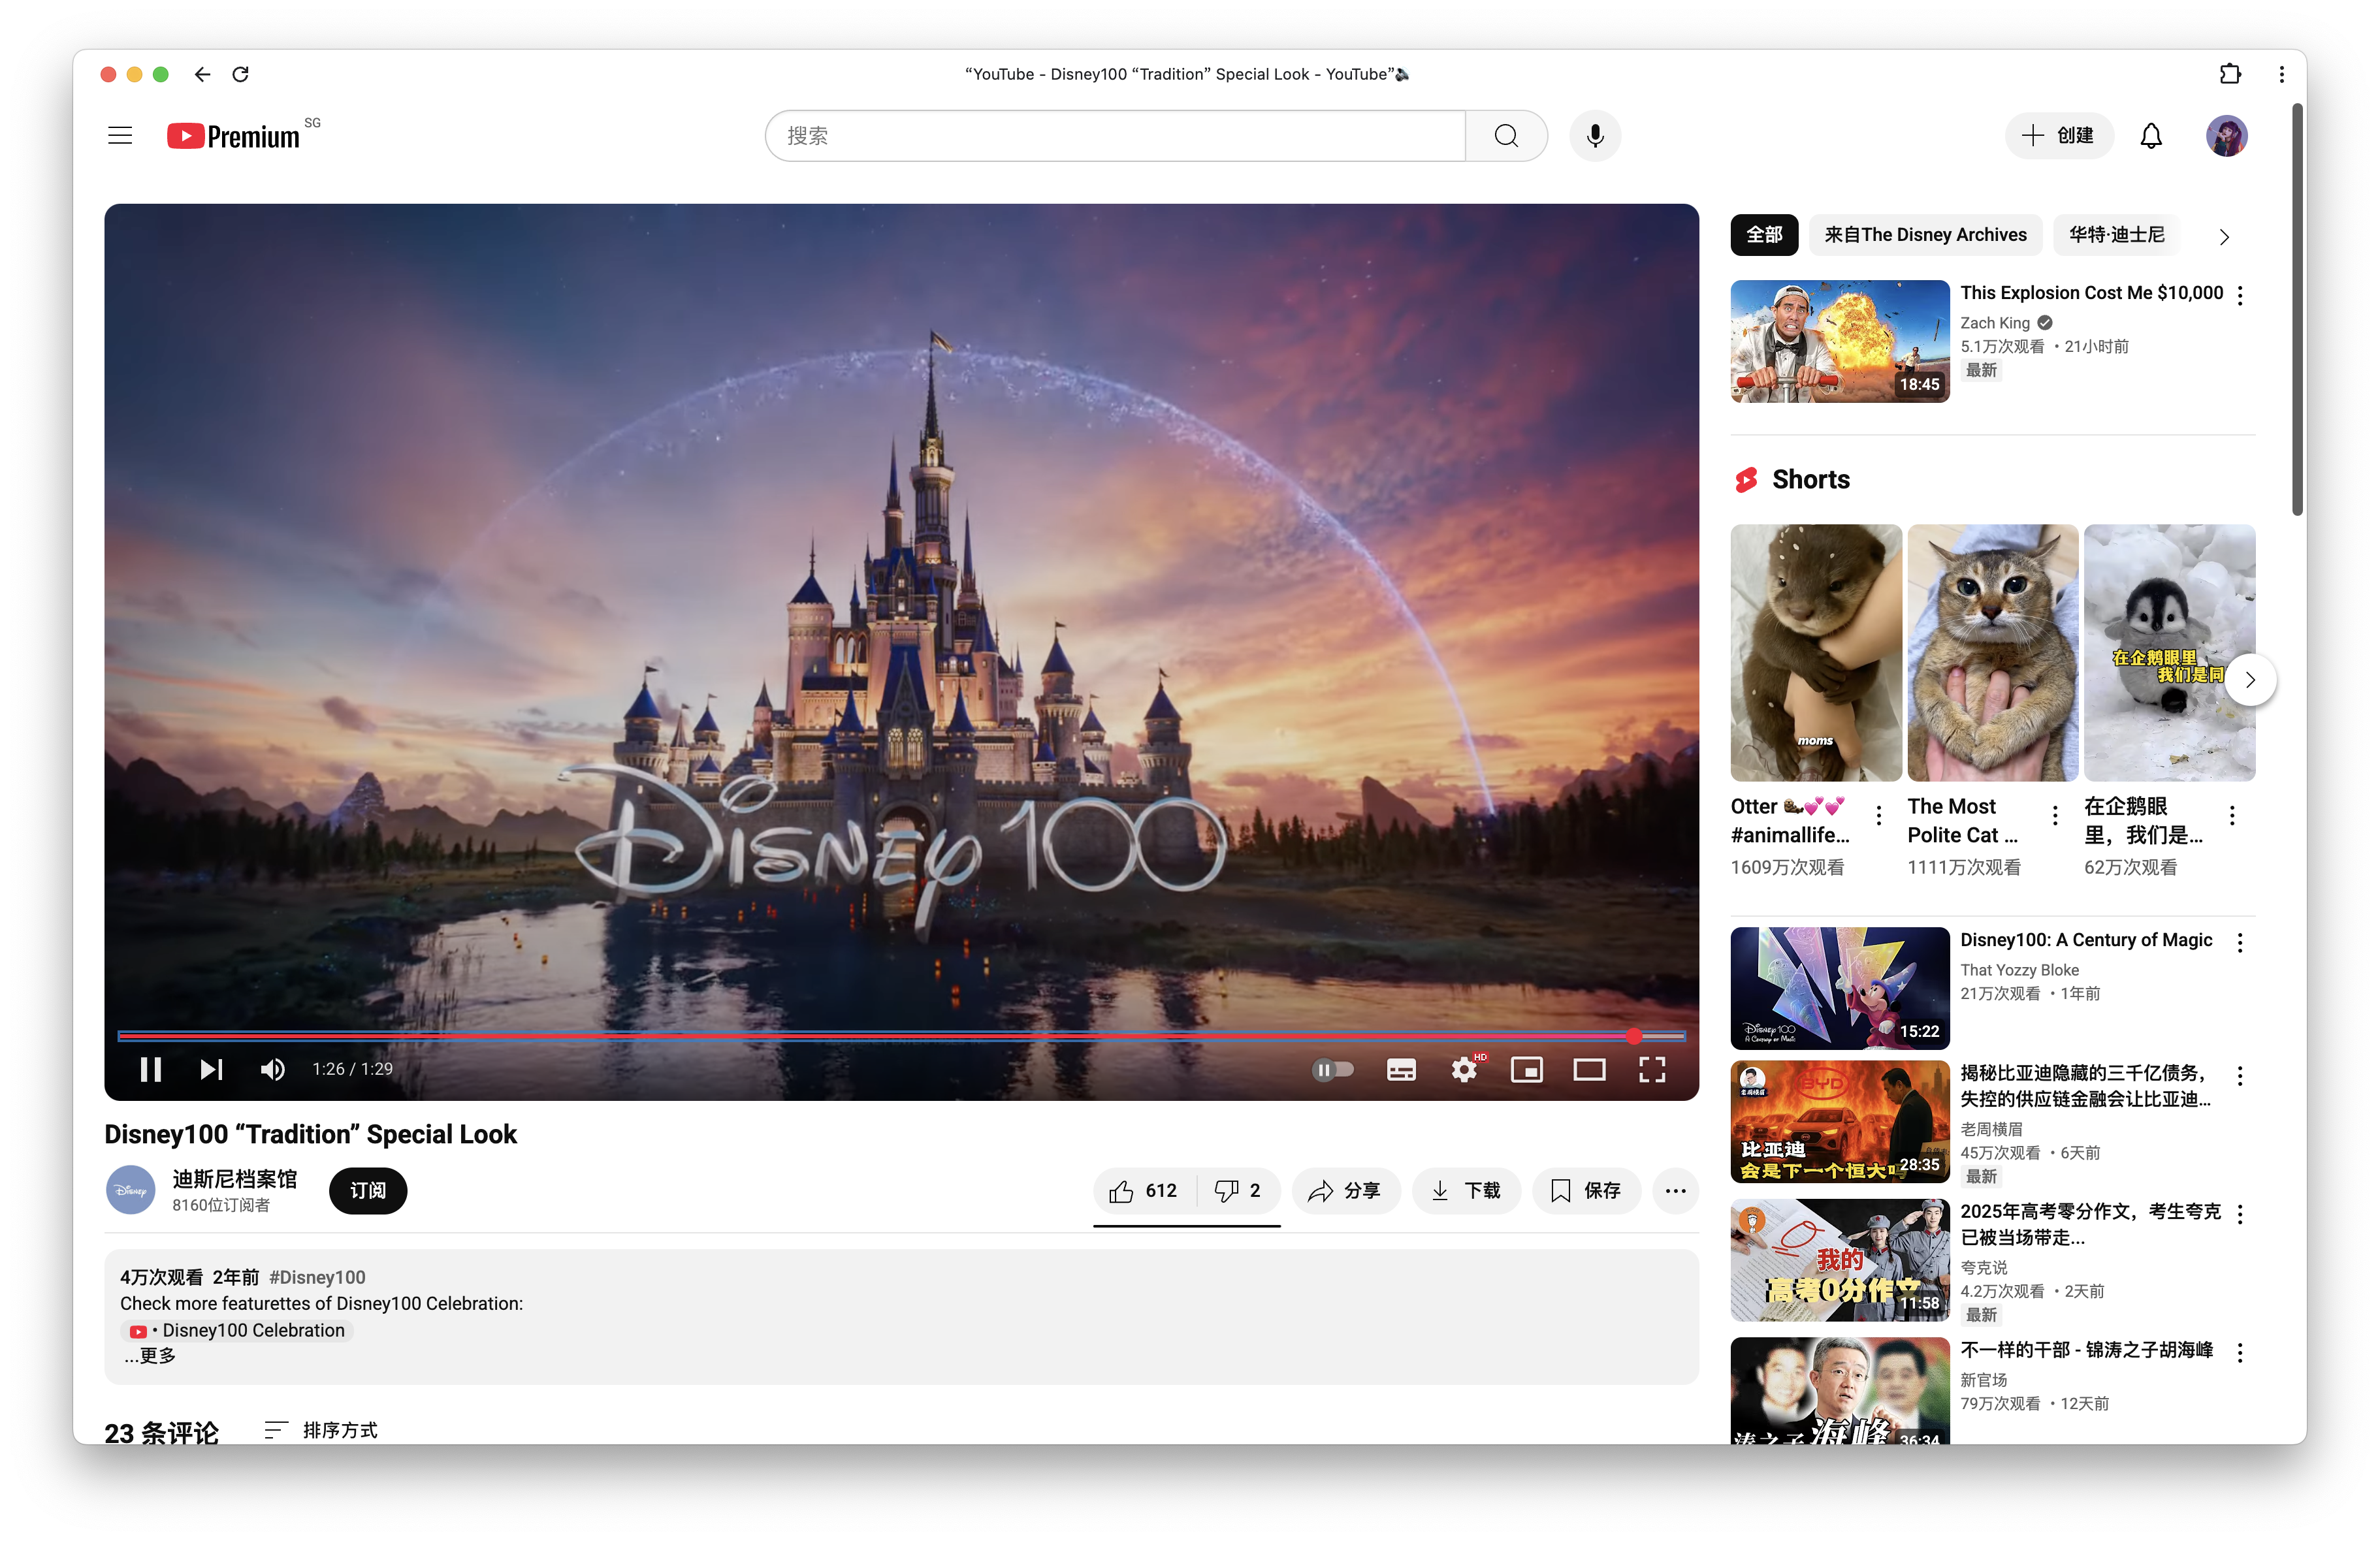Show next Shorts with arrow

click(2250, 680)
